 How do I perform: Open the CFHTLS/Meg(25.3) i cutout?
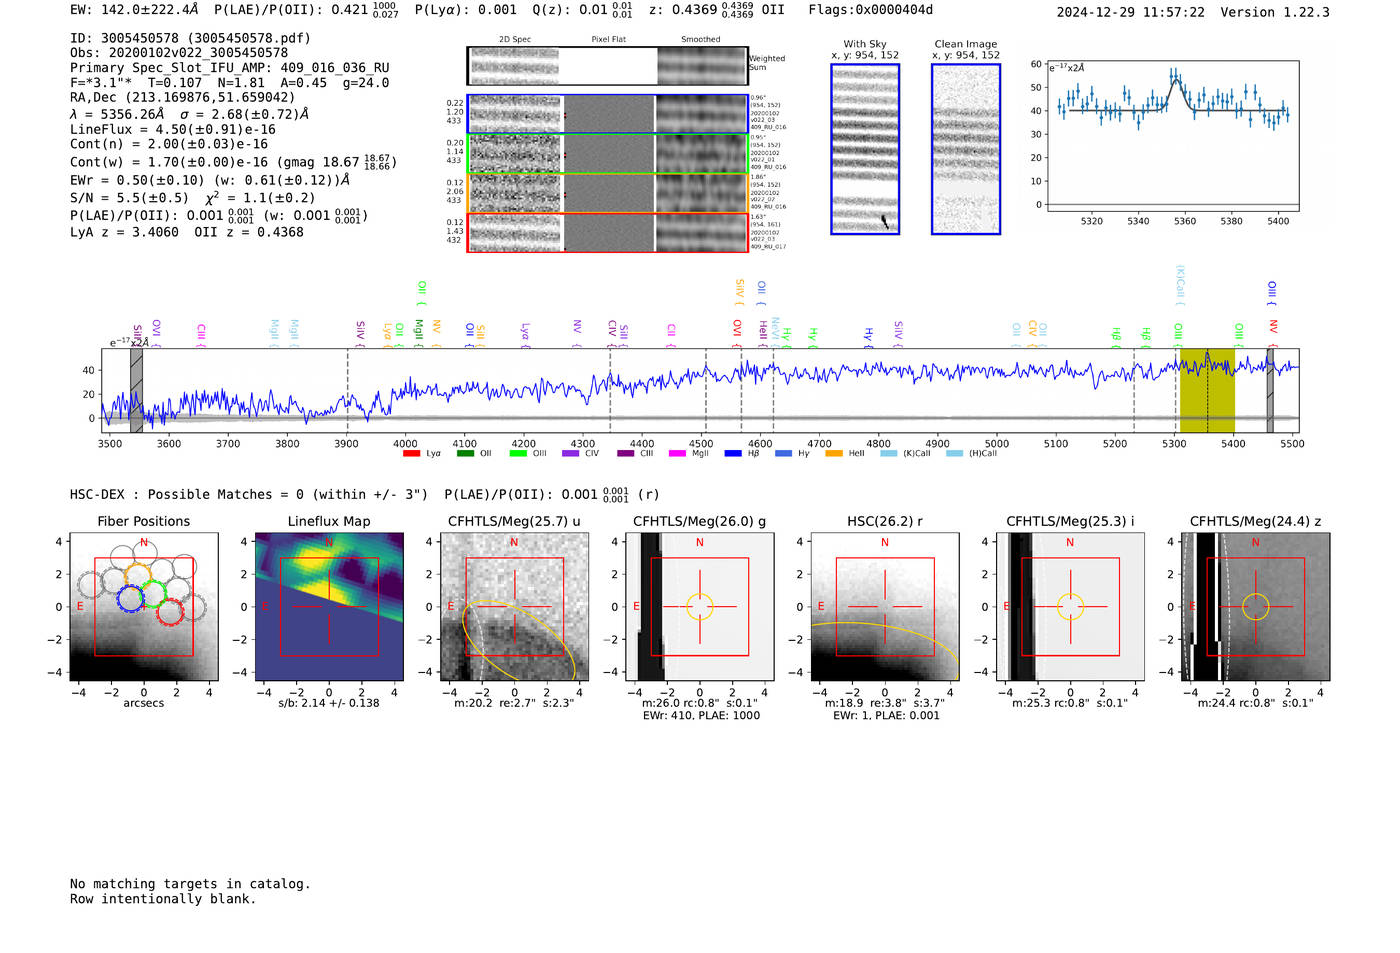coord(1070,607)
